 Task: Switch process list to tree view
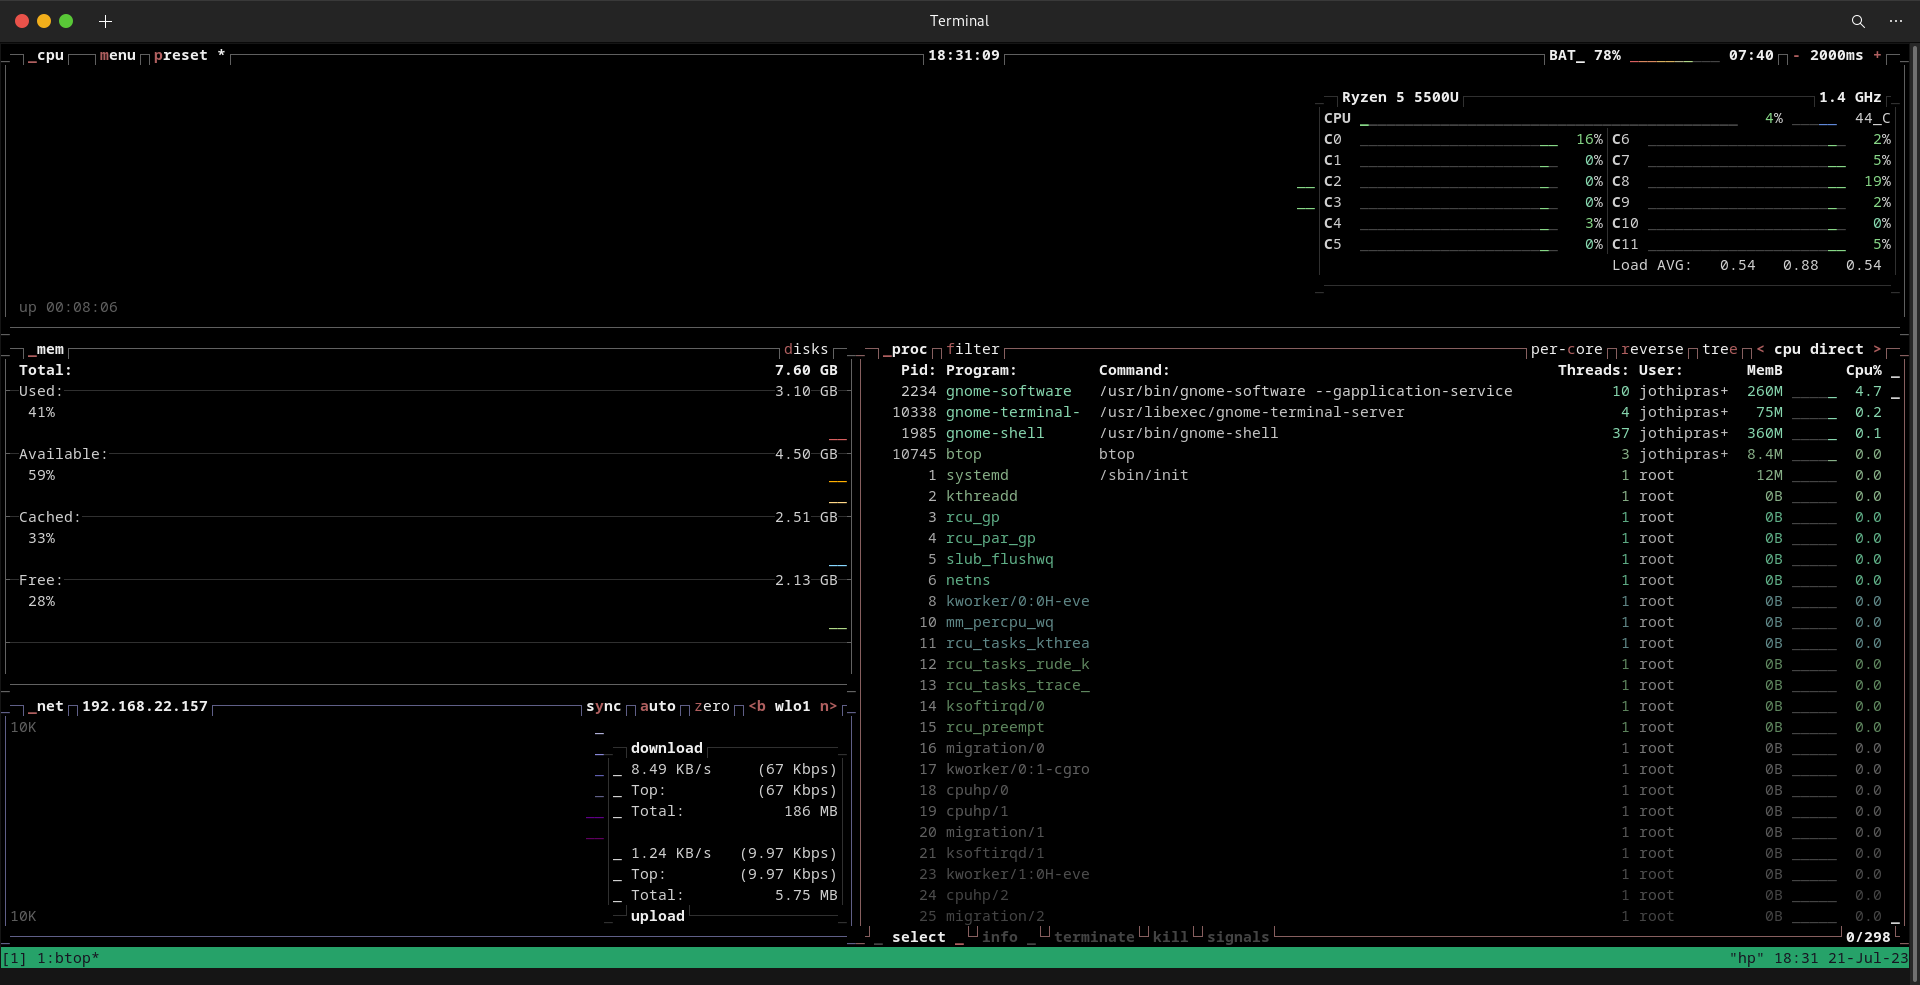point(1720,349)
